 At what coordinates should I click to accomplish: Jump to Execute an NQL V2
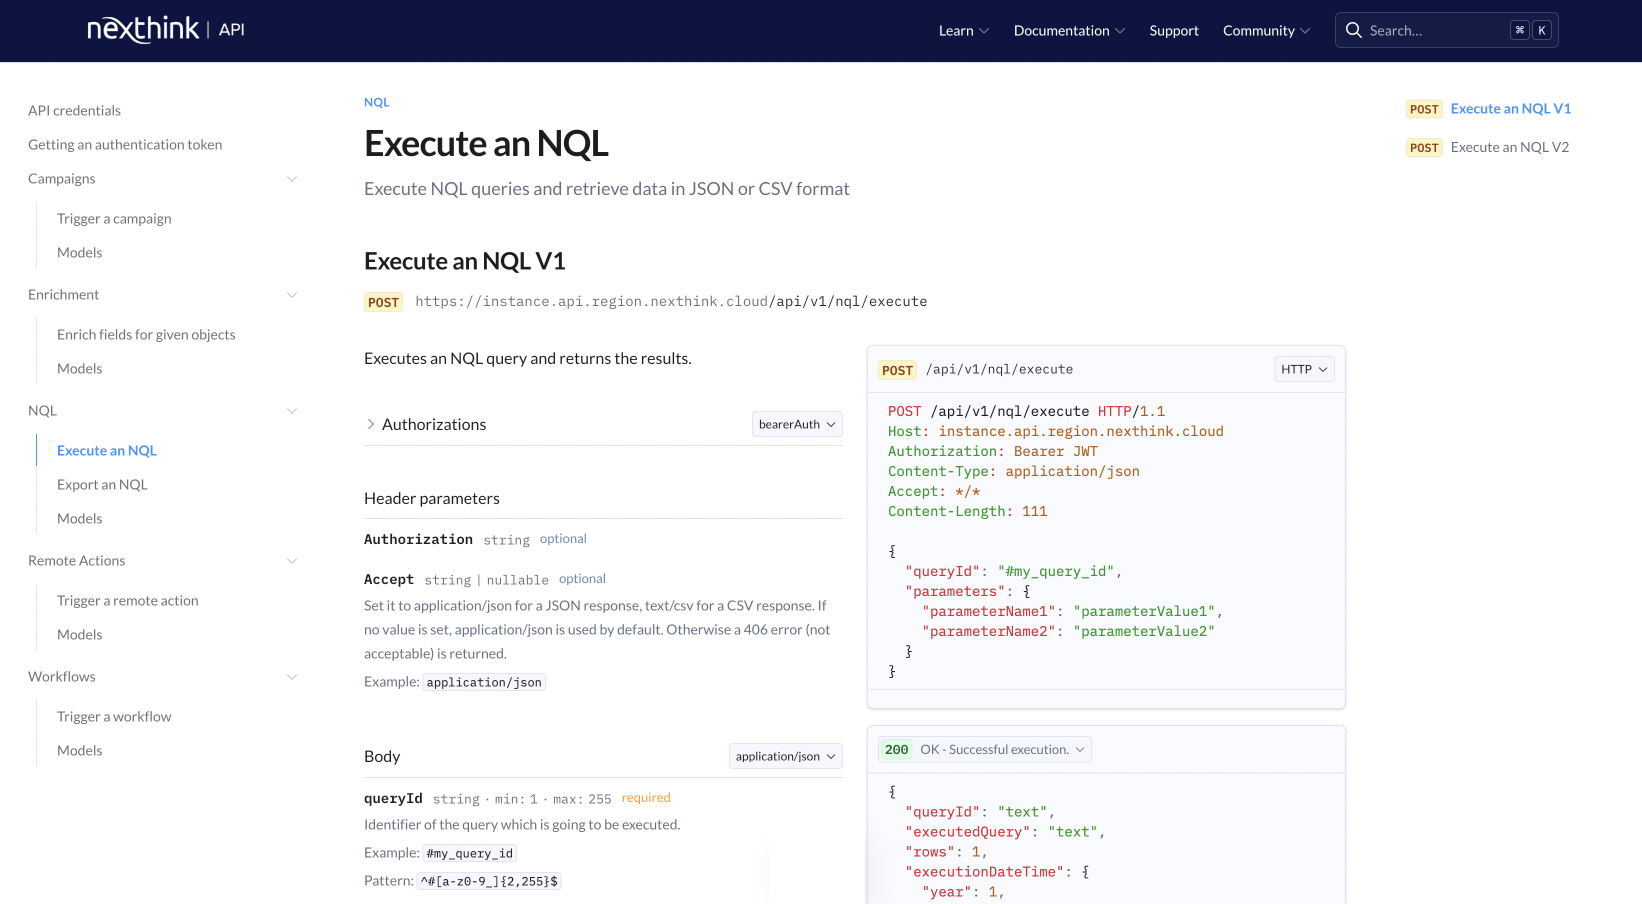[1509, 147]
